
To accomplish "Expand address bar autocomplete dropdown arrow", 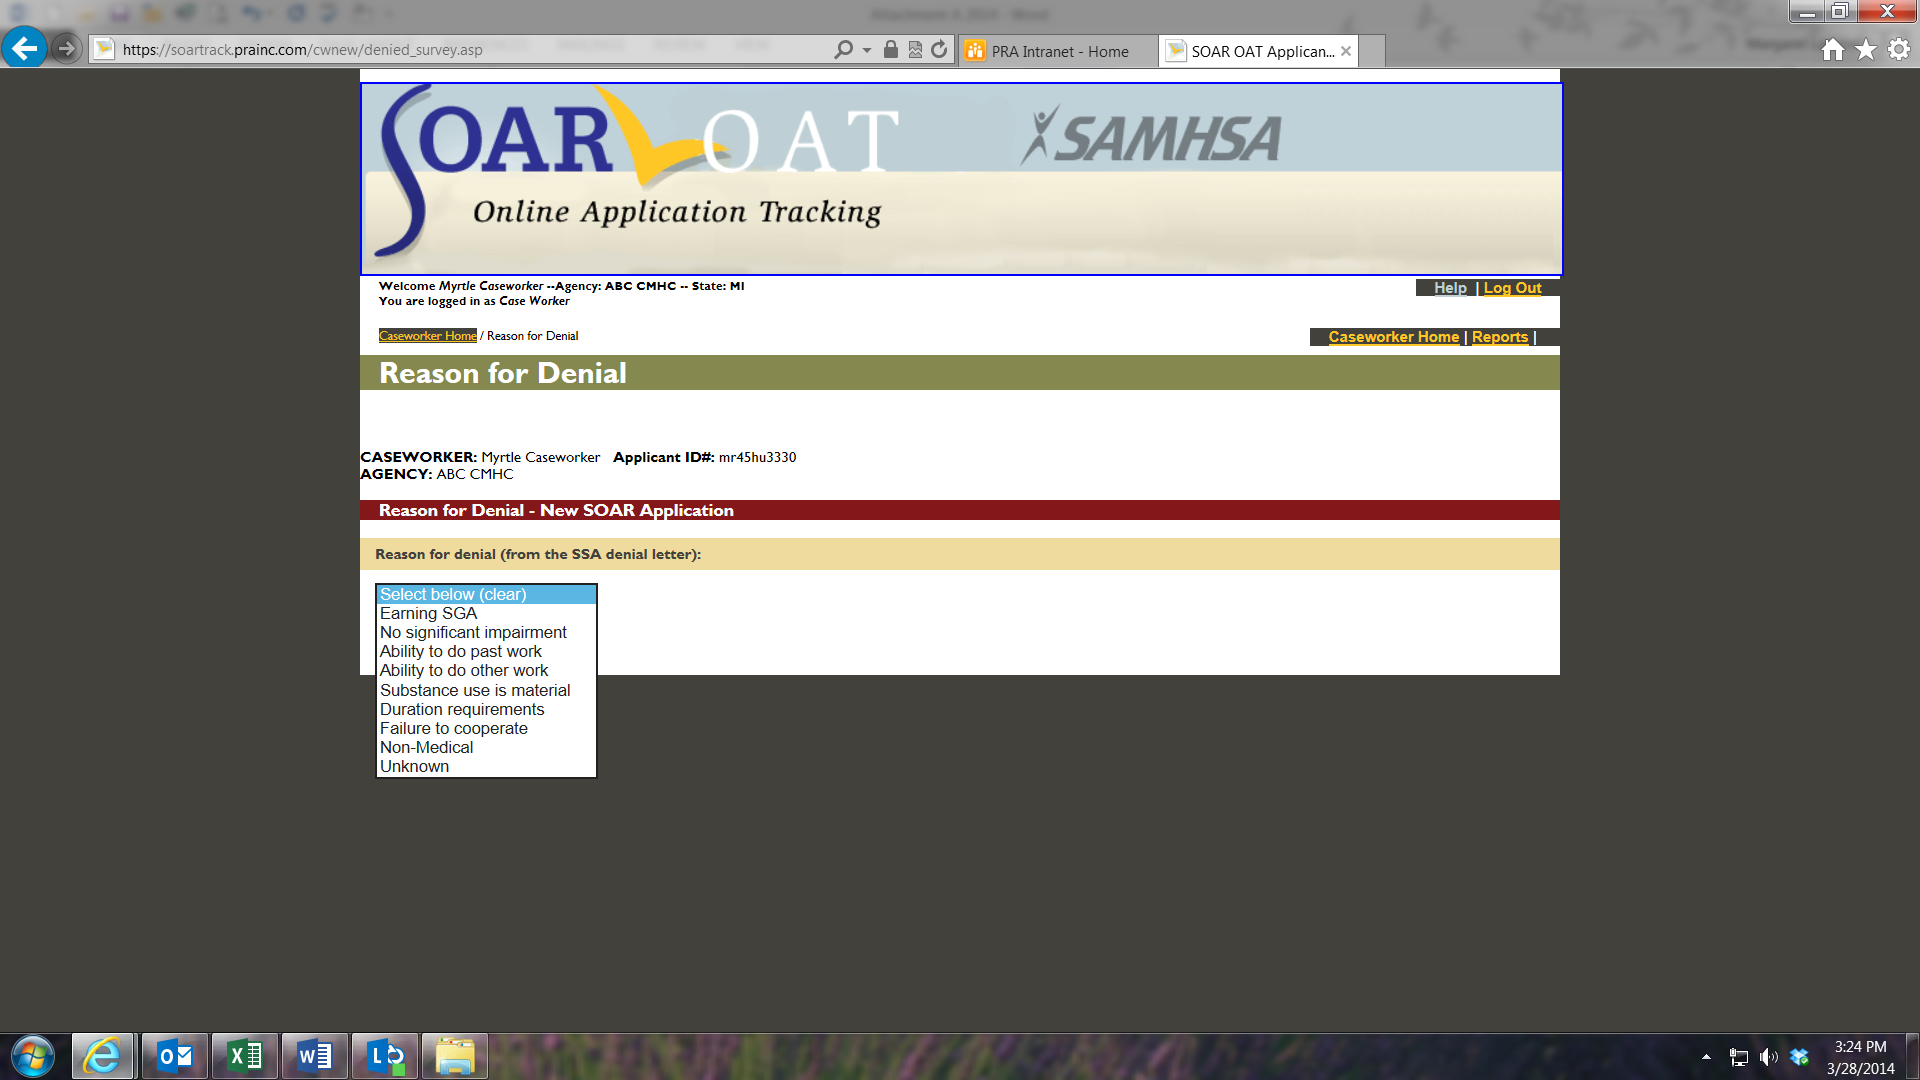I will (x=866, y=50).
